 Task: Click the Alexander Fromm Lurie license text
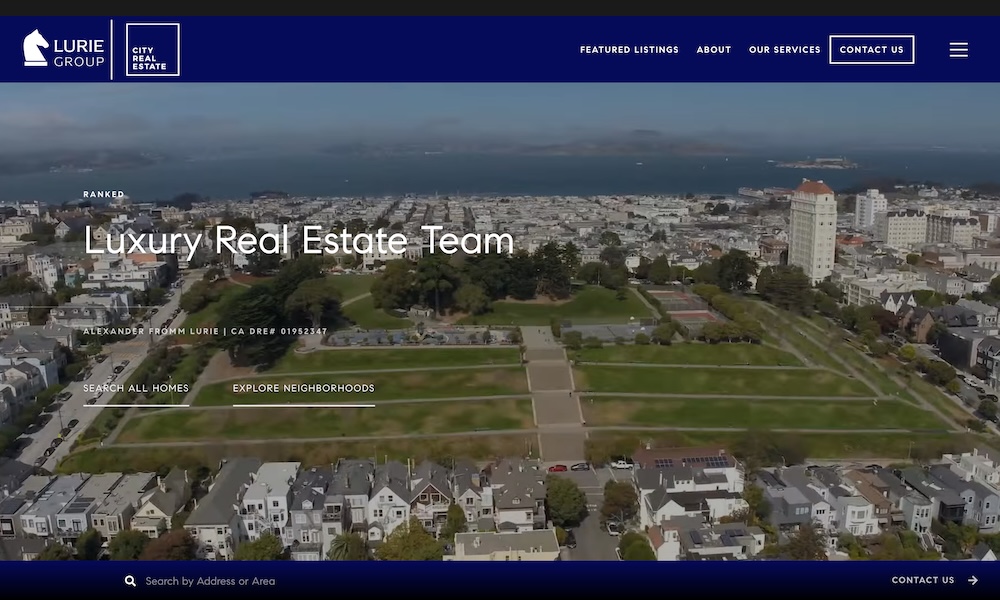tap(205, 332)
